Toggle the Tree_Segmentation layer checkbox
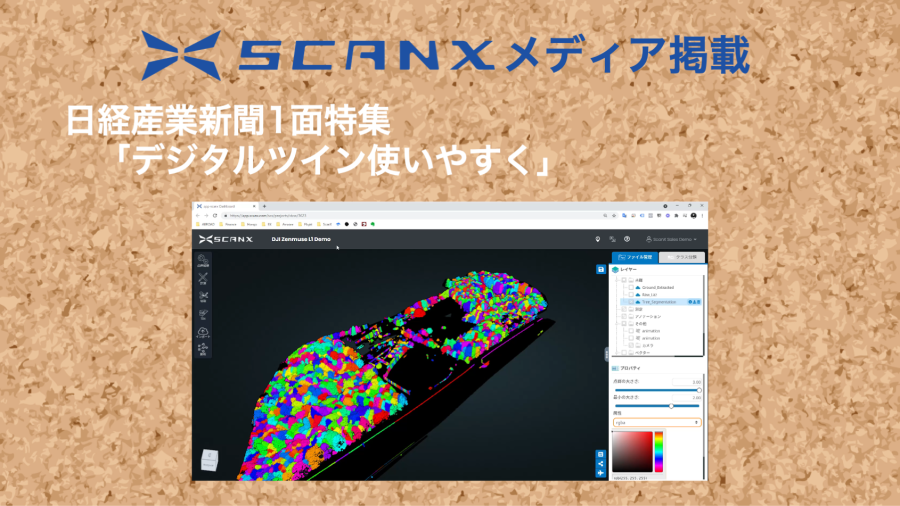900x506 pixels. click(631, 302)
